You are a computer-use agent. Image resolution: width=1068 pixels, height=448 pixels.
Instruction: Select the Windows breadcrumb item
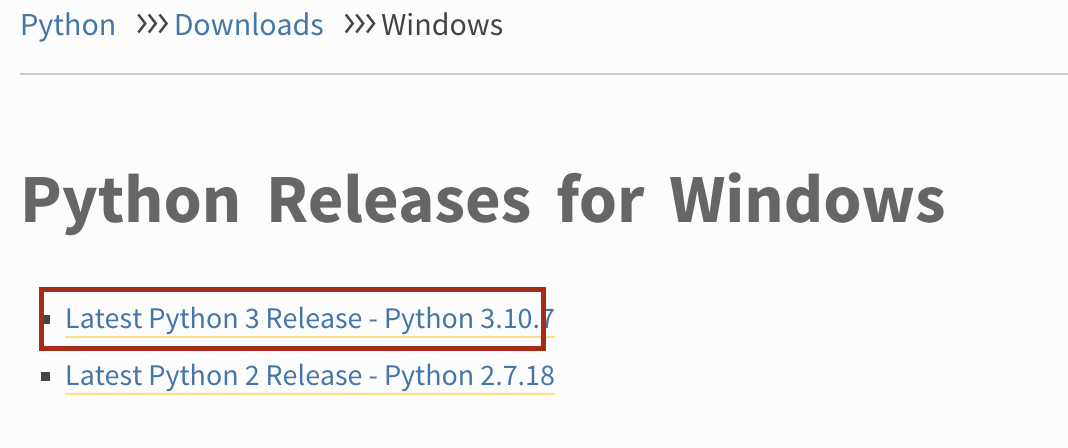(442, 24)
